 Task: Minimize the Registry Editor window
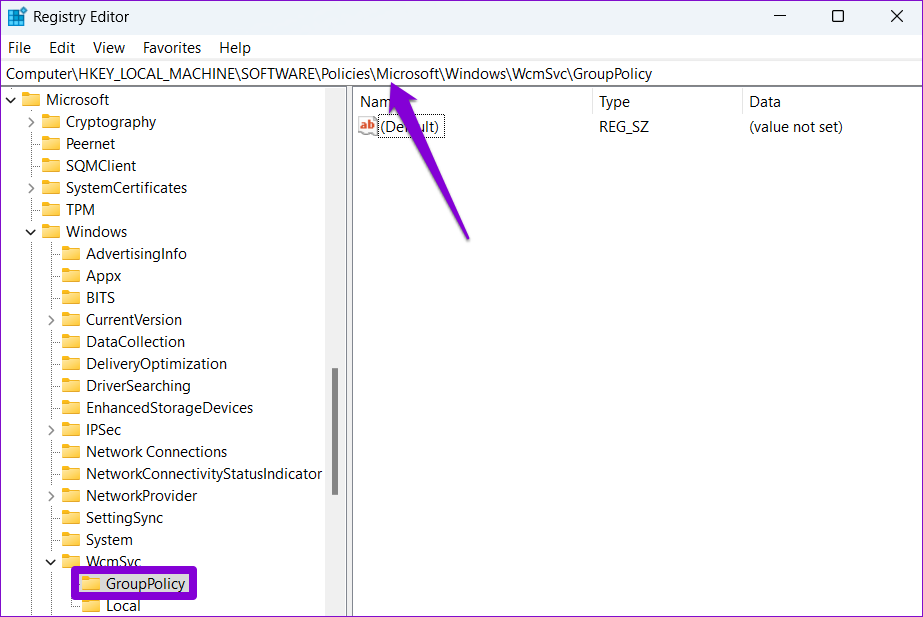click(780, 16)
